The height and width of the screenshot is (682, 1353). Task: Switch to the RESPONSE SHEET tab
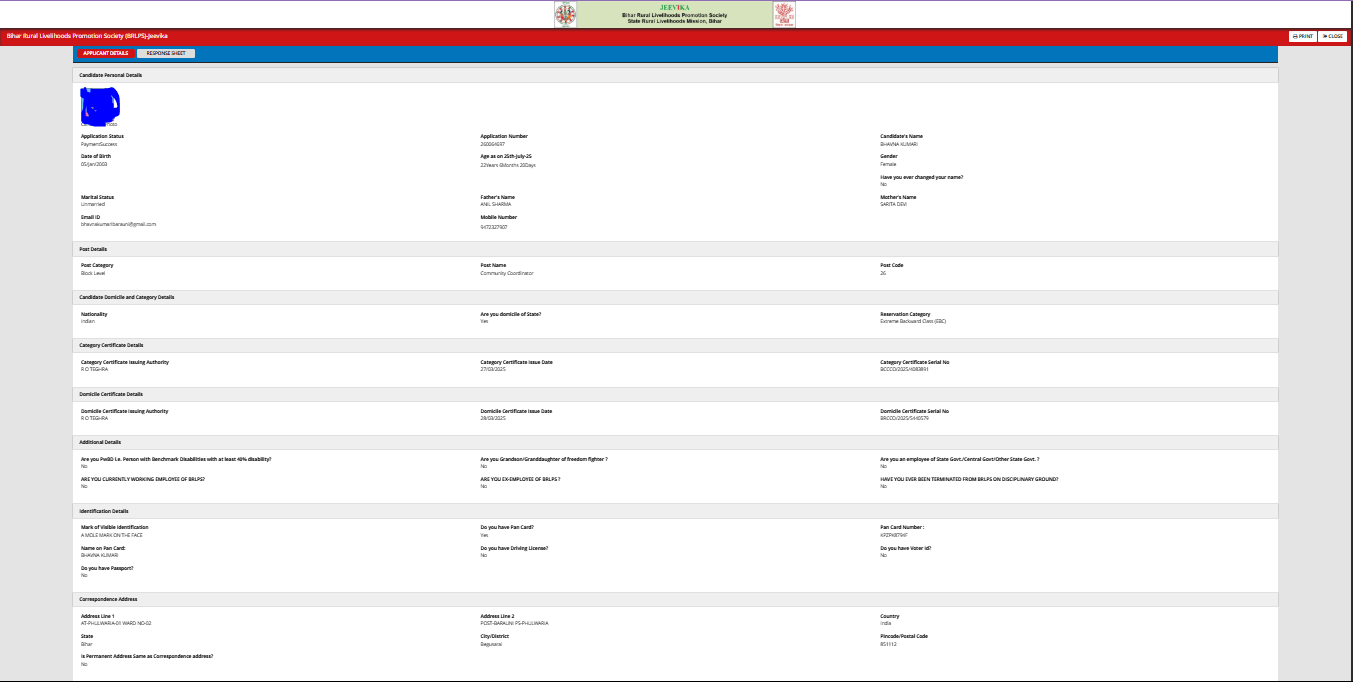(167, 53)
